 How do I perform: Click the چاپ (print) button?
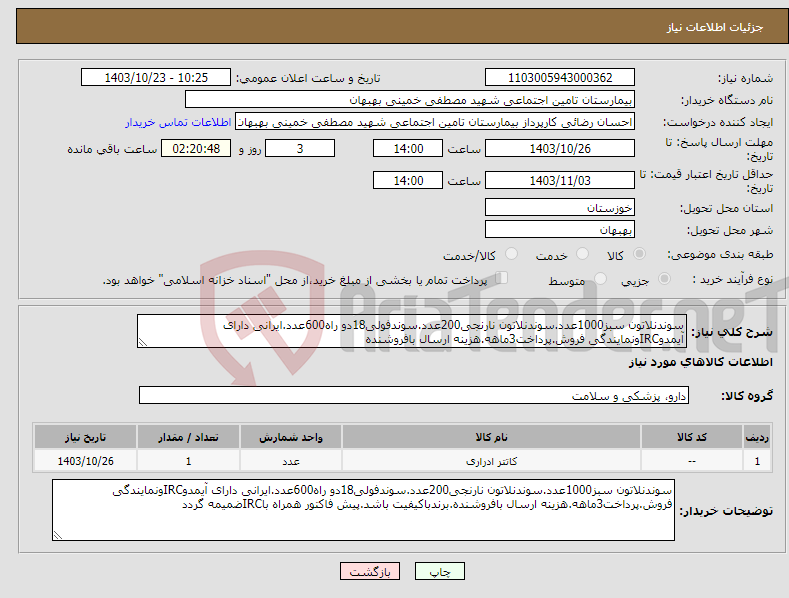pos(439,571)
